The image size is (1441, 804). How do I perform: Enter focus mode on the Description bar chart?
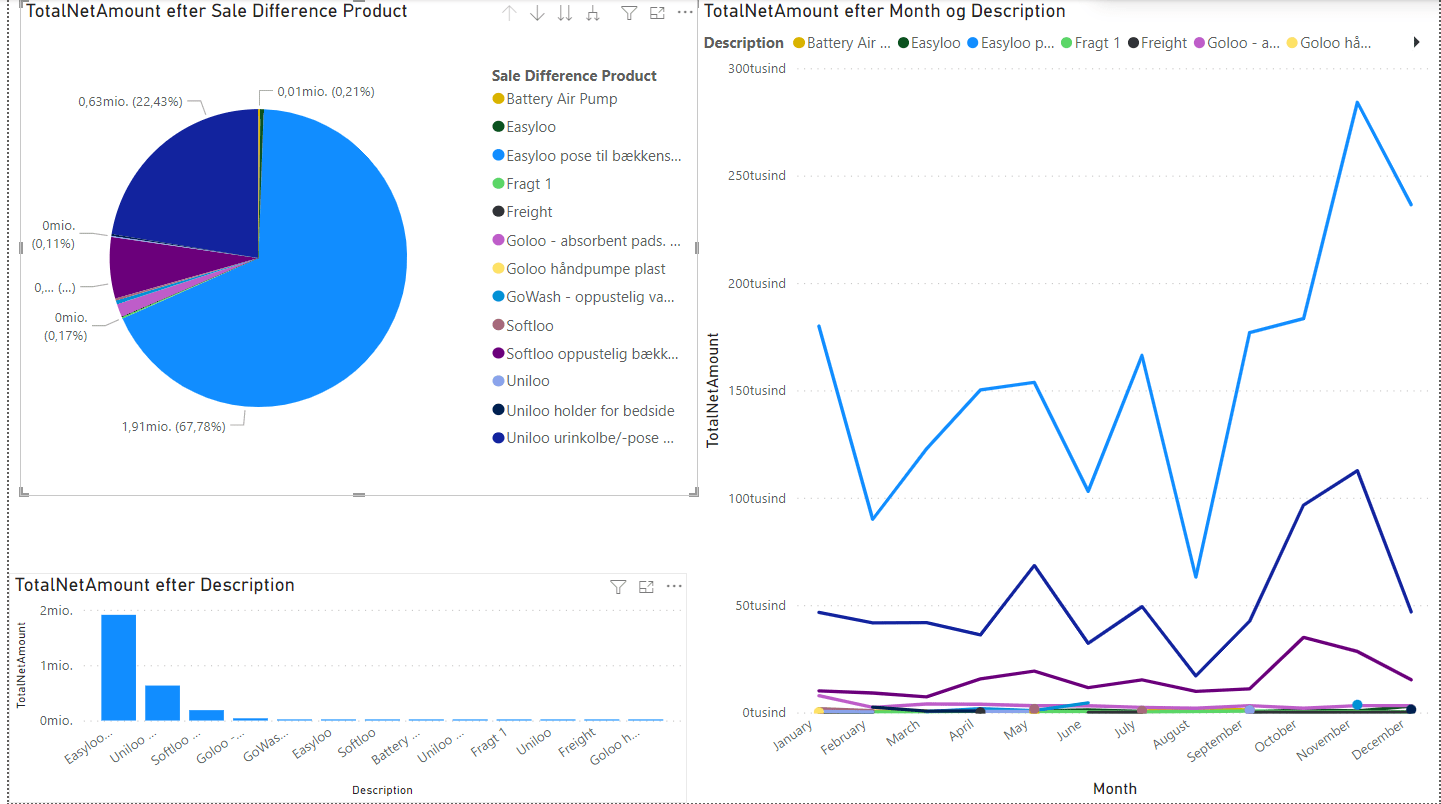(x=646, y=587)
